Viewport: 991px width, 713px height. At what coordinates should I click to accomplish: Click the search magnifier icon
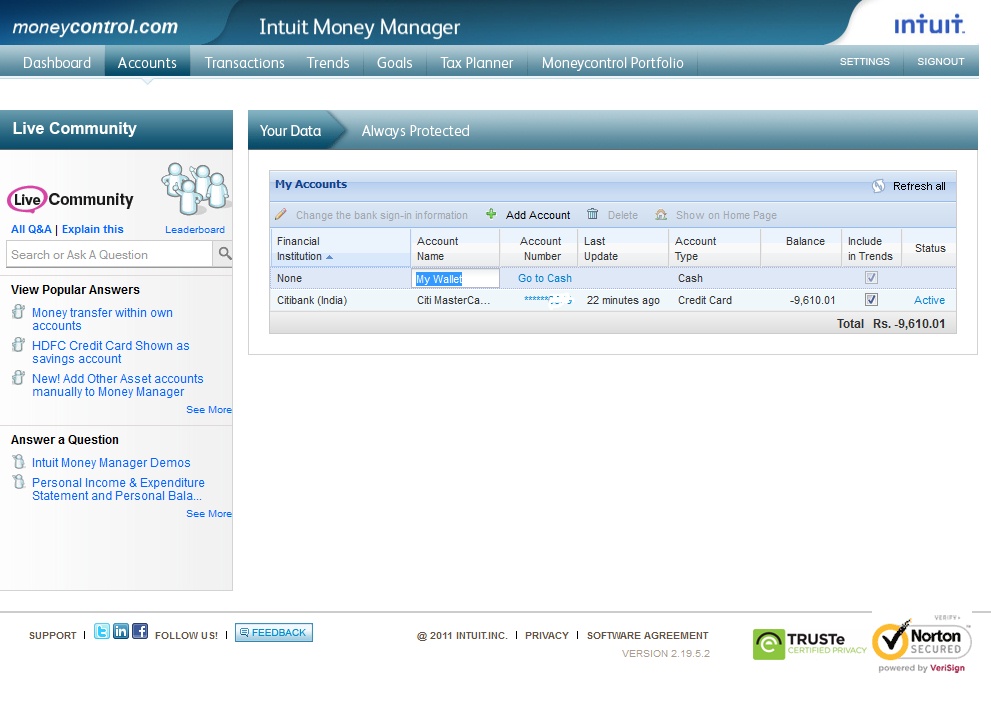(224, 253)
